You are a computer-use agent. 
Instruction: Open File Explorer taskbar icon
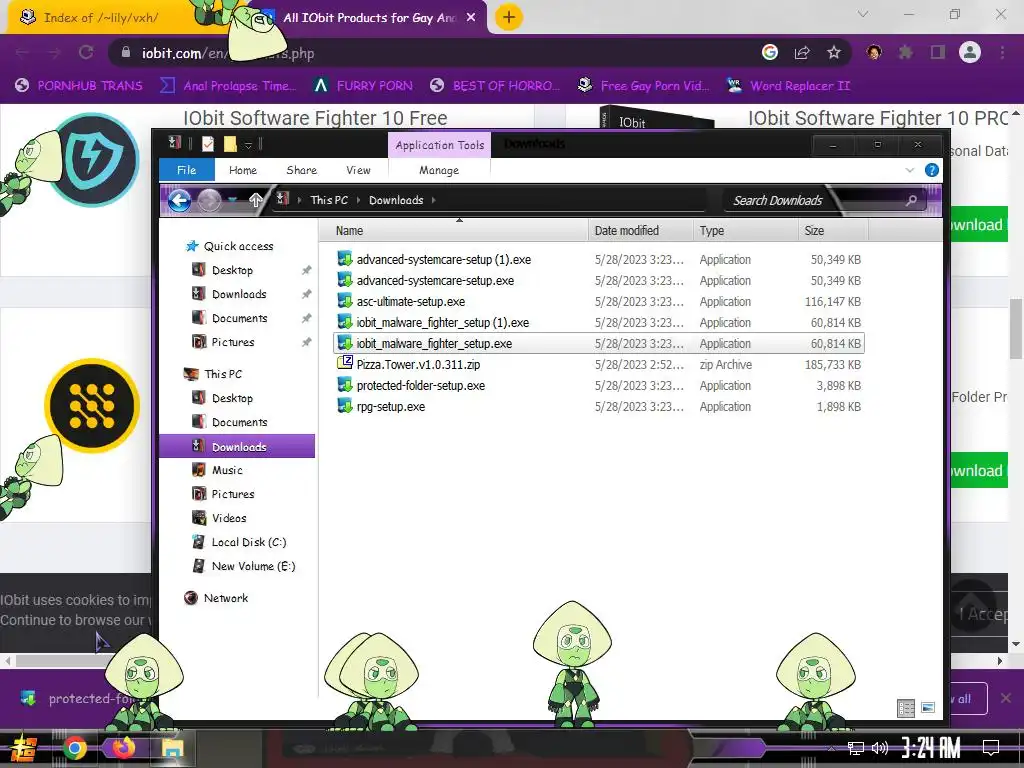pyautogui.click(x=172, y=748)
